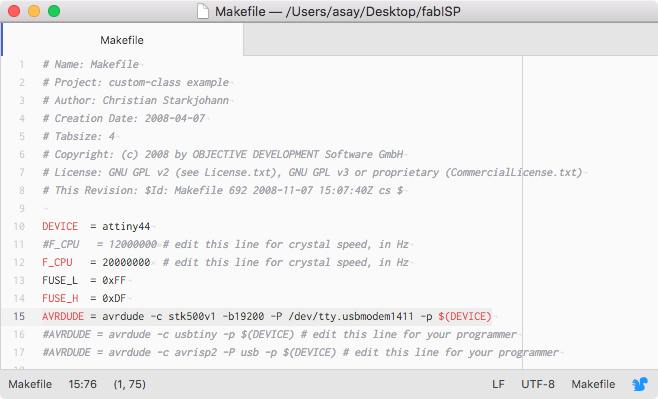658x399 pixels.
Task: Click line number 17 in gutter
Action: (x=19, y=352)
